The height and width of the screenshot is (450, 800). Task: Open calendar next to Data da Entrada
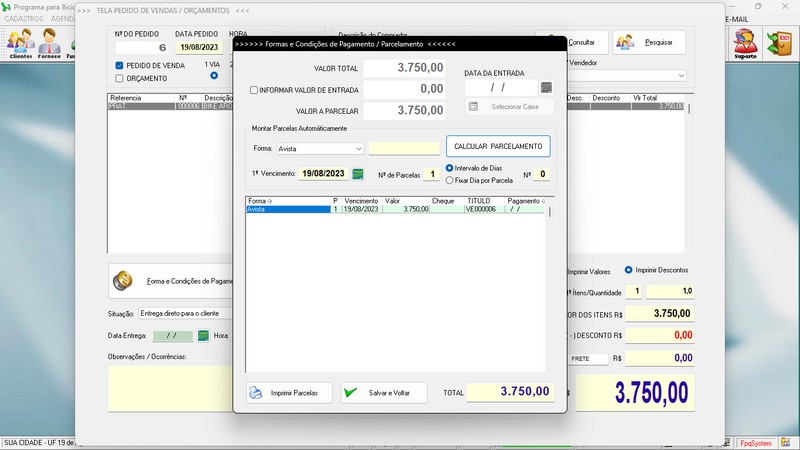tap(546, 88)
